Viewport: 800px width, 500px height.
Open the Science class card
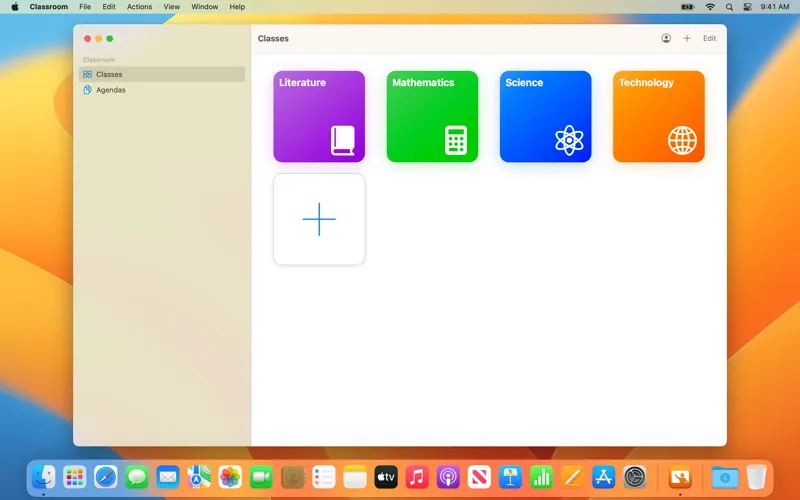coord(545,116)
